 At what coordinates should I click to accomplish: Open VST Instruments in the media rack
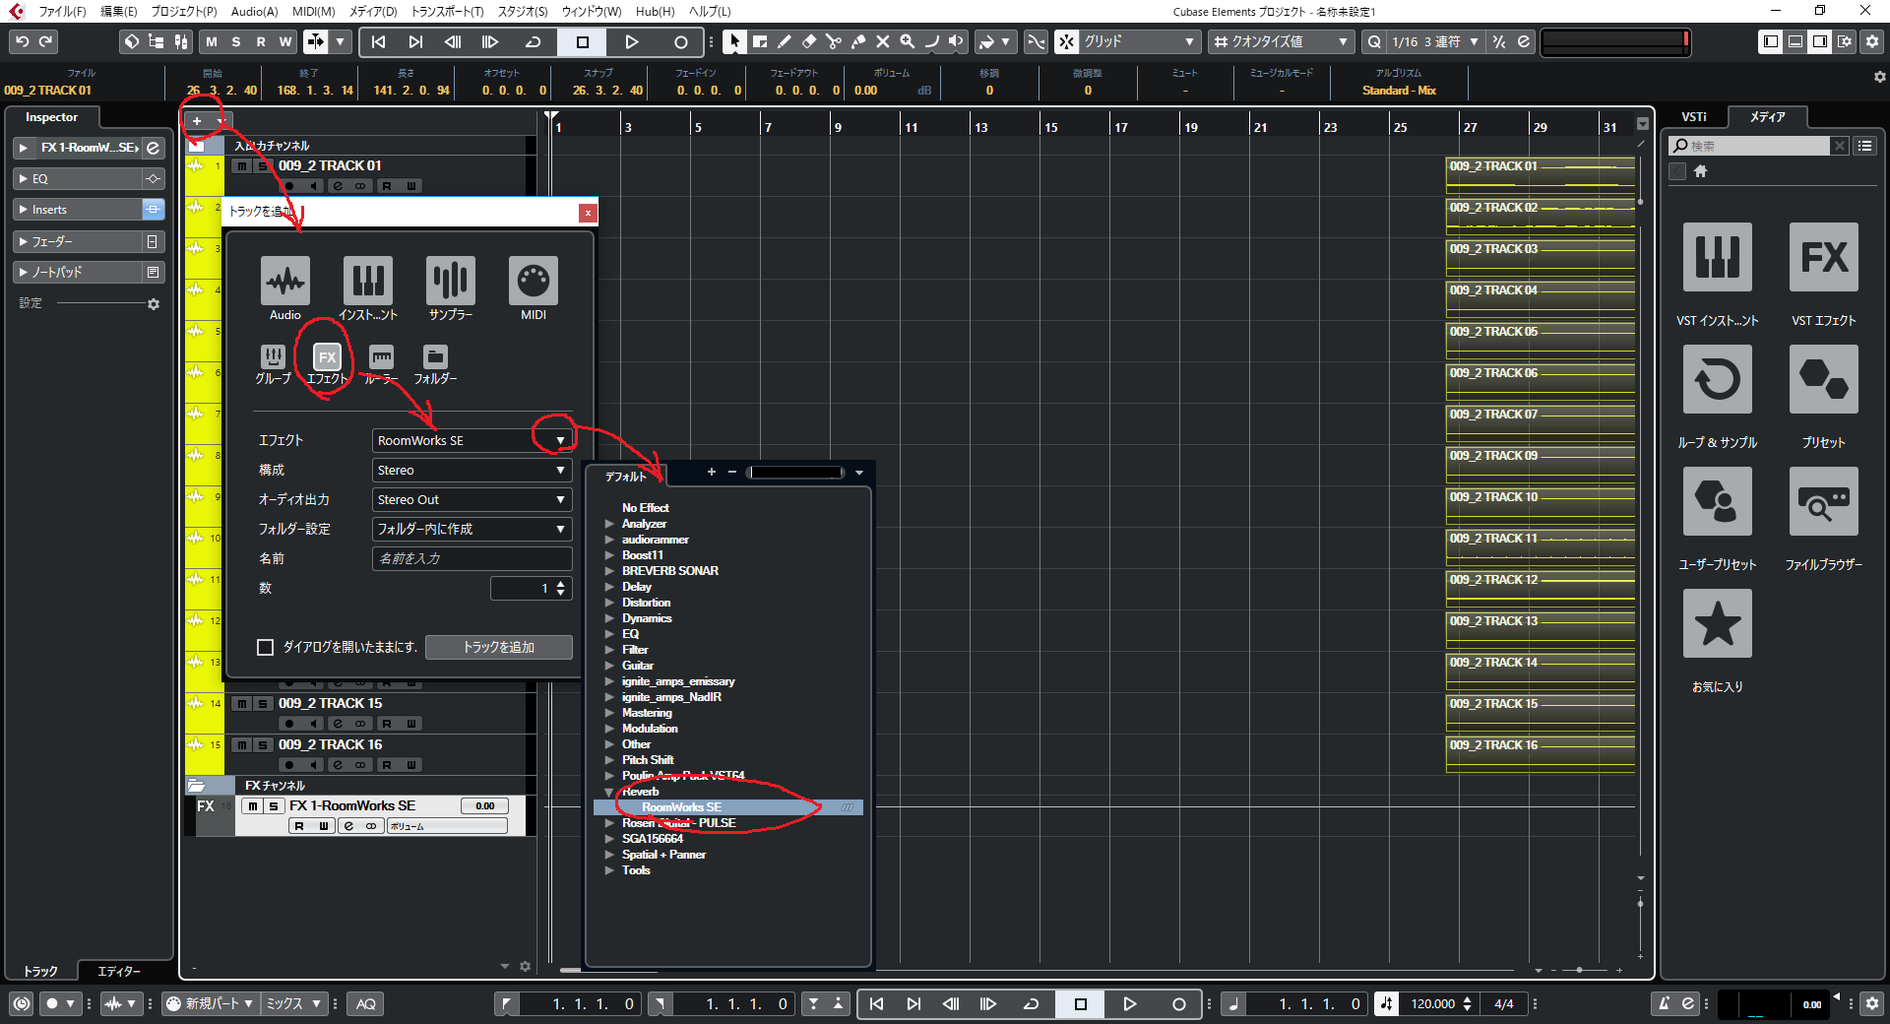(x=1717, y=257)
